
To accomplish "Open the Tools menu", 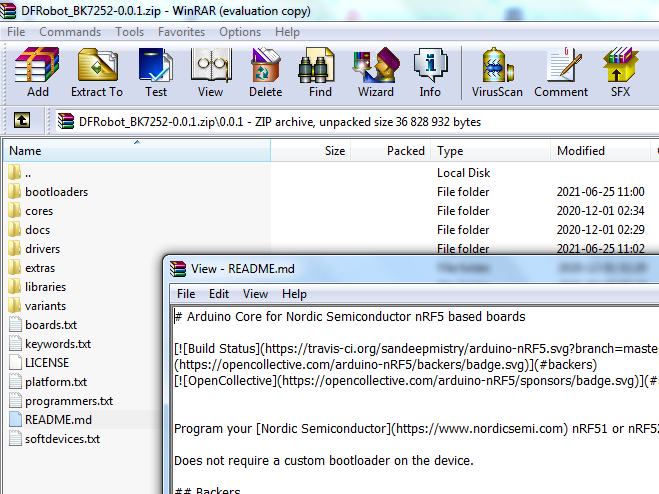I will tap(129, 32).
